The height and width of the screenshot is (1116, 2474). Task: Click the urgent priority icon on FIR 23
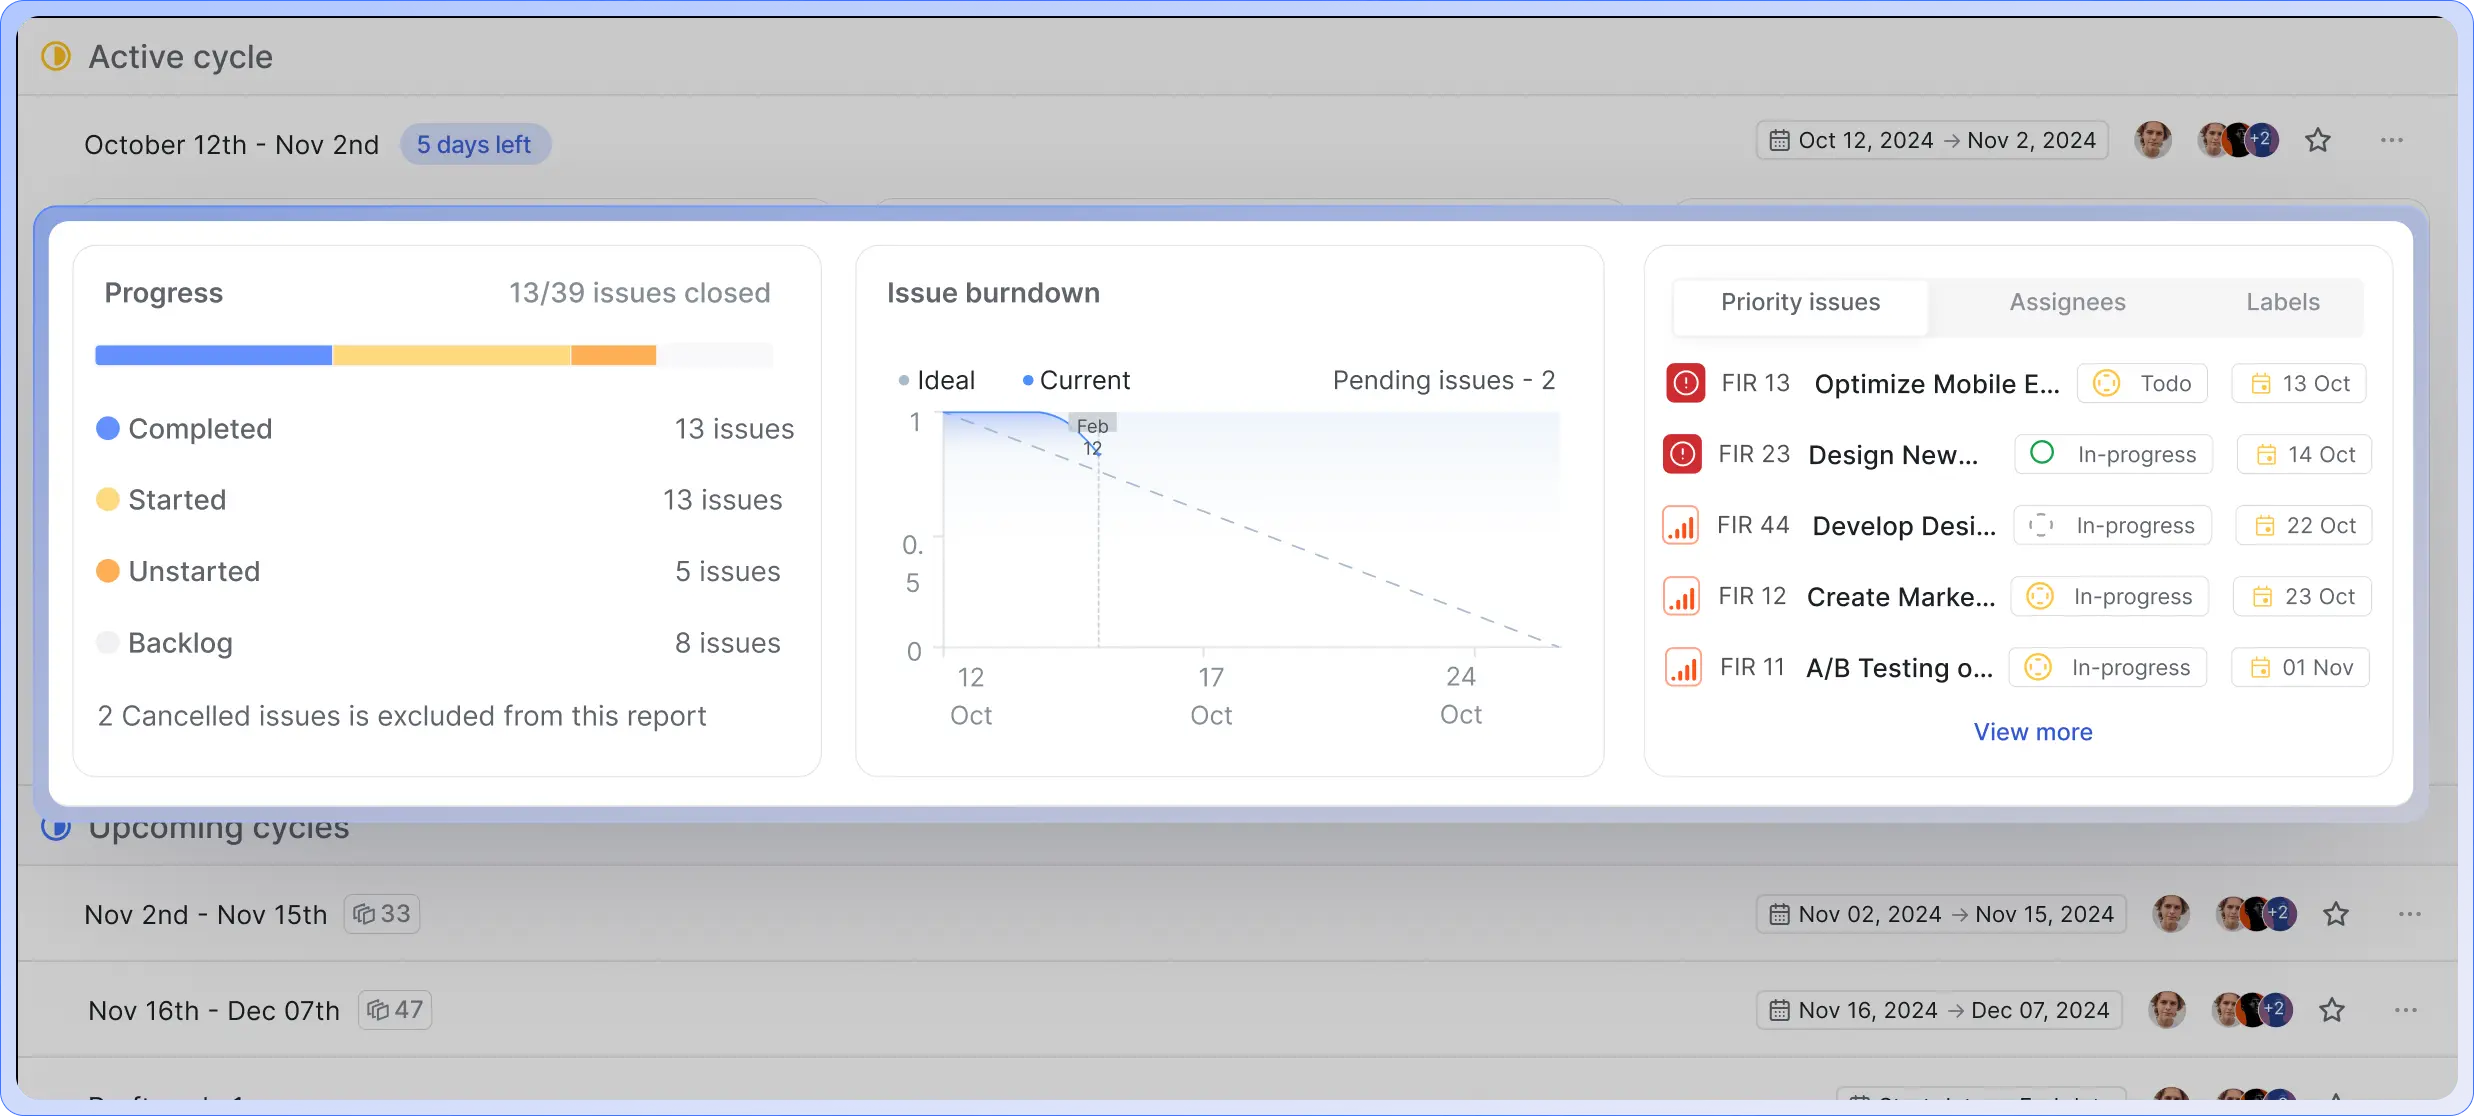[1683, 453]
